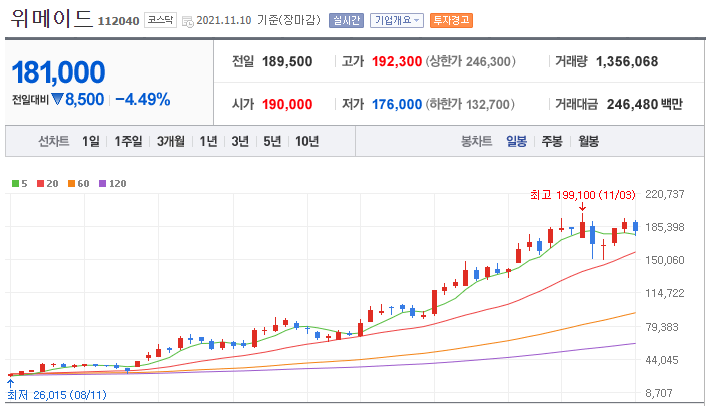Viewport: 706px width, 406px height.
Task: Click the -4.49% change percentage
Action: click(x=143, y=99)
